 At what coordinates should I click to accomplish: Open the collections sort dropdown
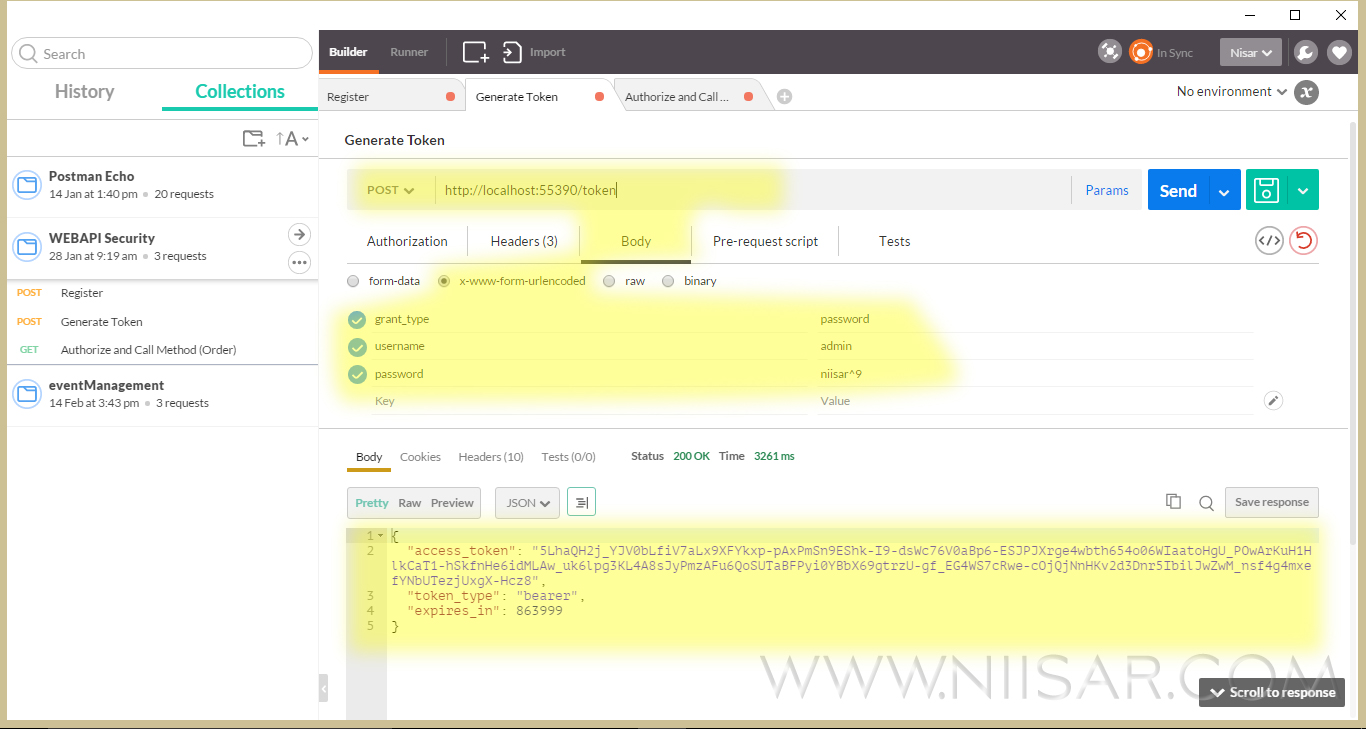click(292, 139)
